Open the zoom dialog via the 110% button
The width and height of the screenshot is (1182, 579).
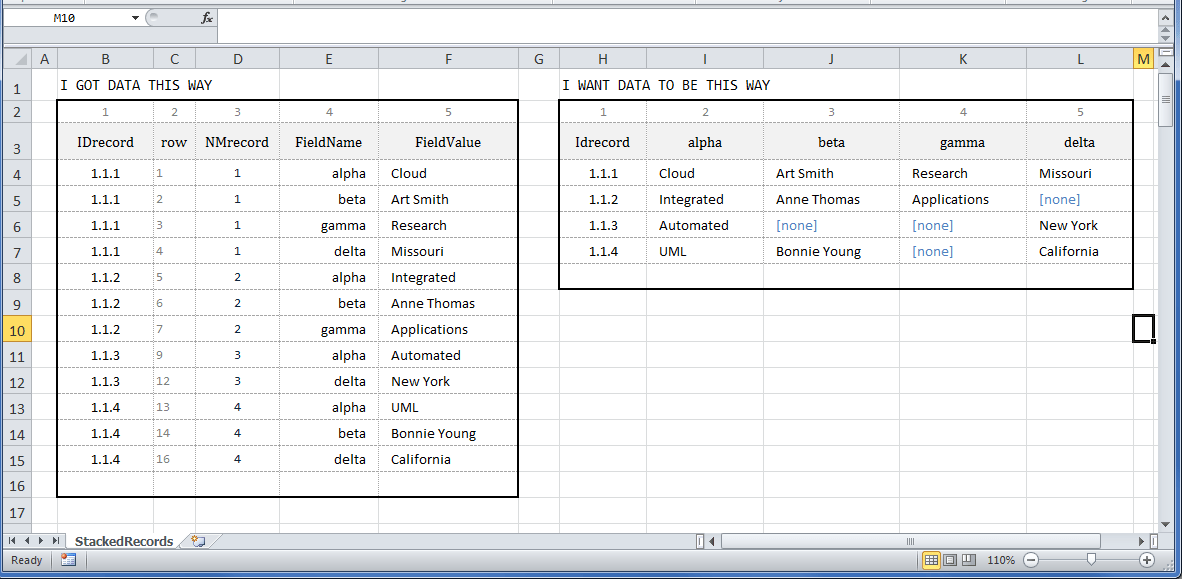[x=1001, y=560]
